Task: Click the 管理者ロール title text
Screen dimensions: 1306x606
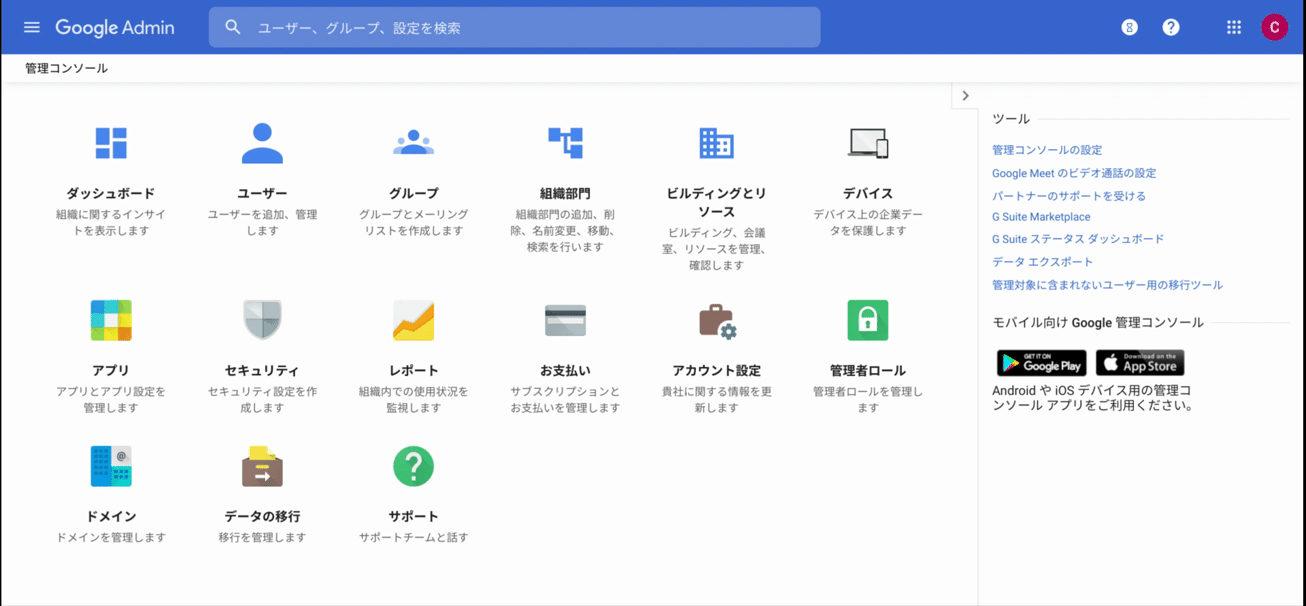Action: (868, 370)
